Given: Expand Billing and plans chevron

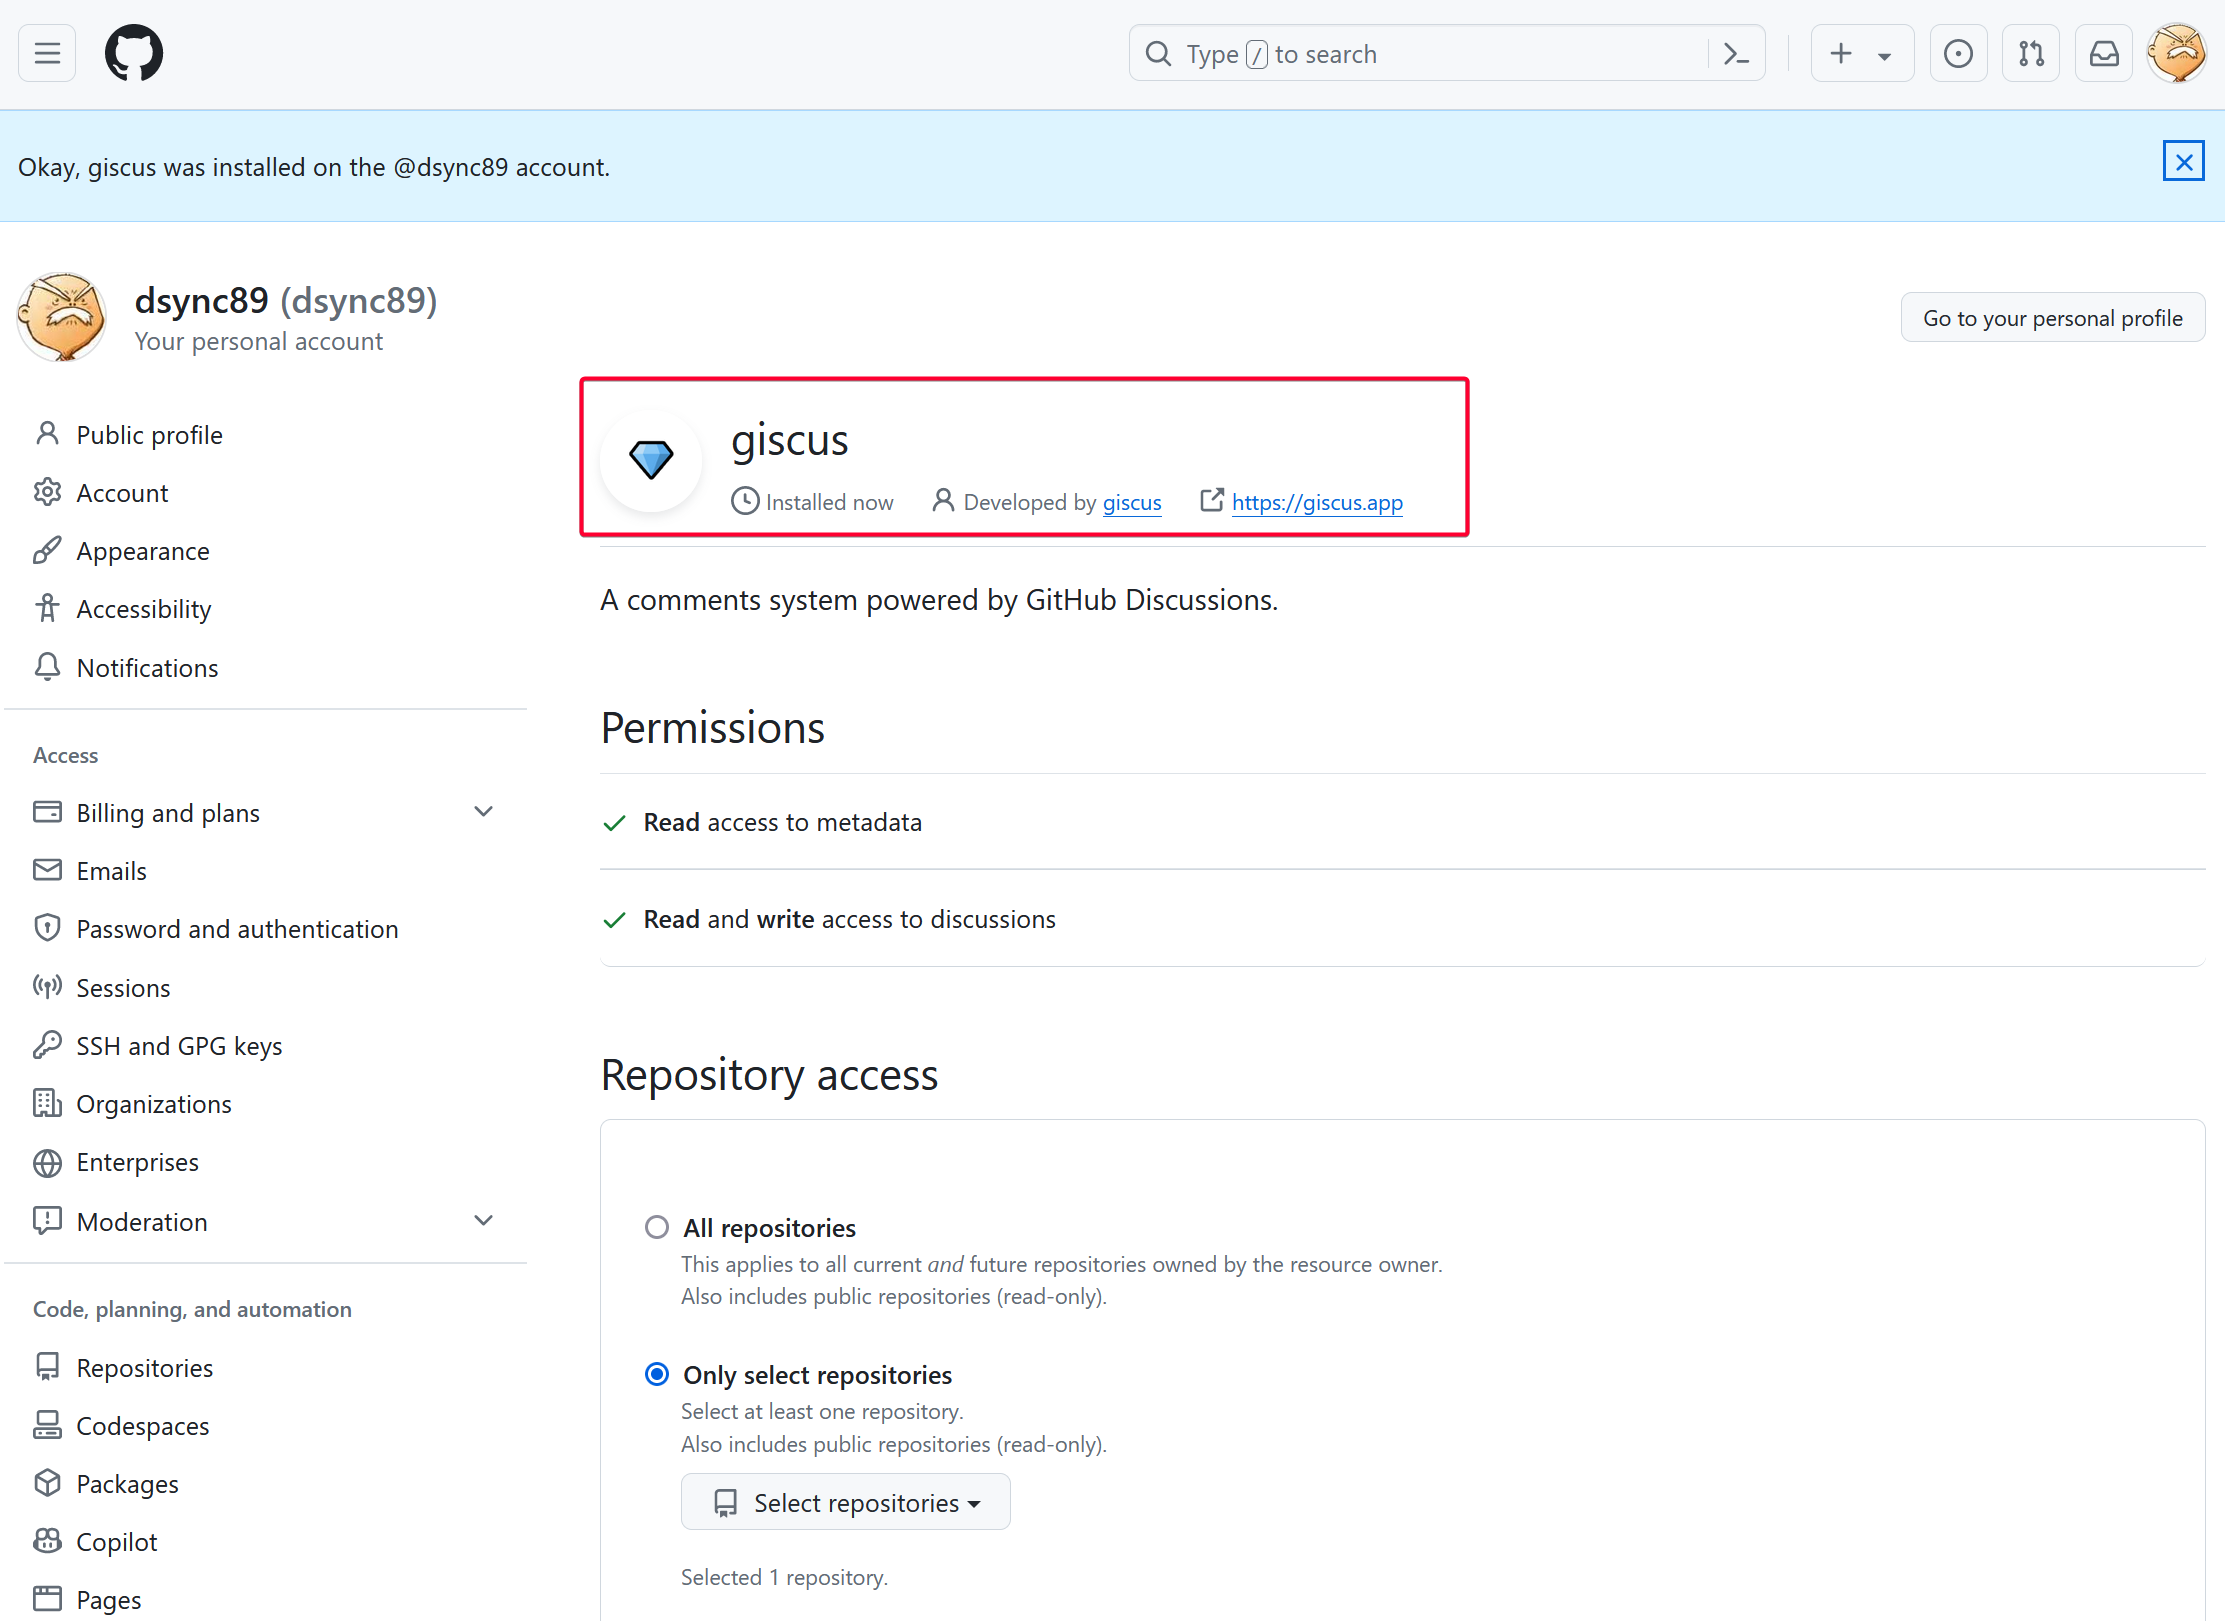Looking at the screenshot, I should pyautogui.click(x=484, y=812).
